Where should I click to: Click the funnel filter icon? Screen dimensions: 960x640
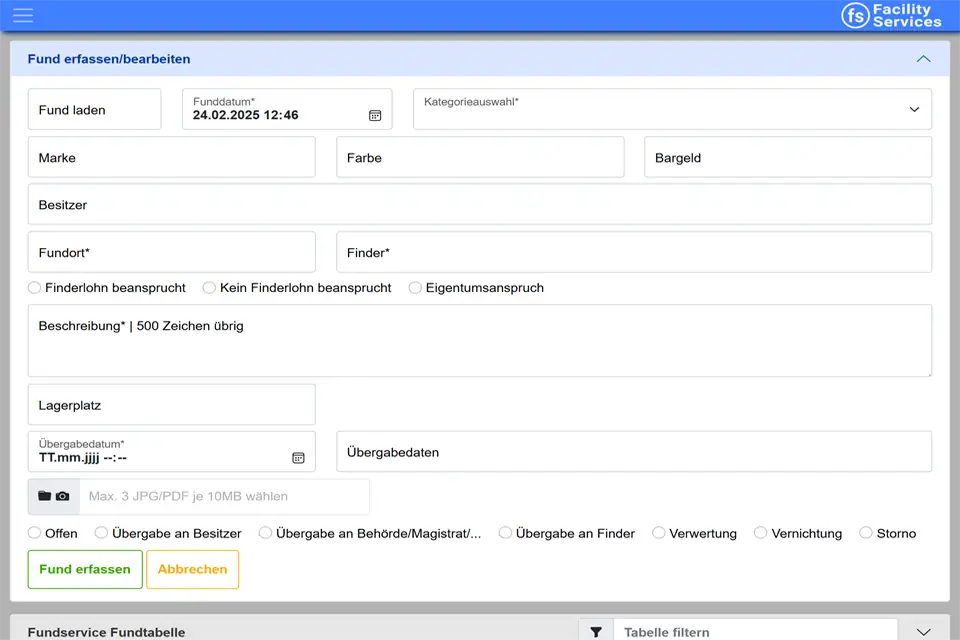(x=596, y=632)
